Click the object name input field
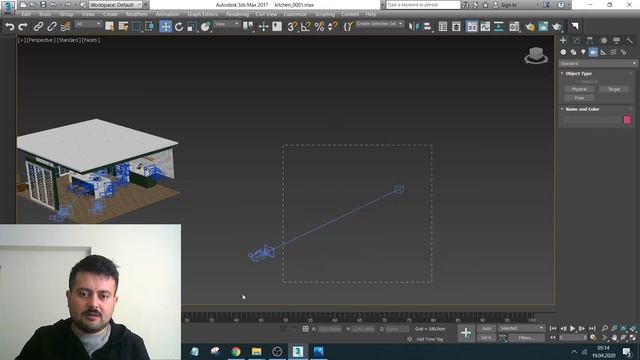This screenshot has width=640, height=360. point(592,120)
